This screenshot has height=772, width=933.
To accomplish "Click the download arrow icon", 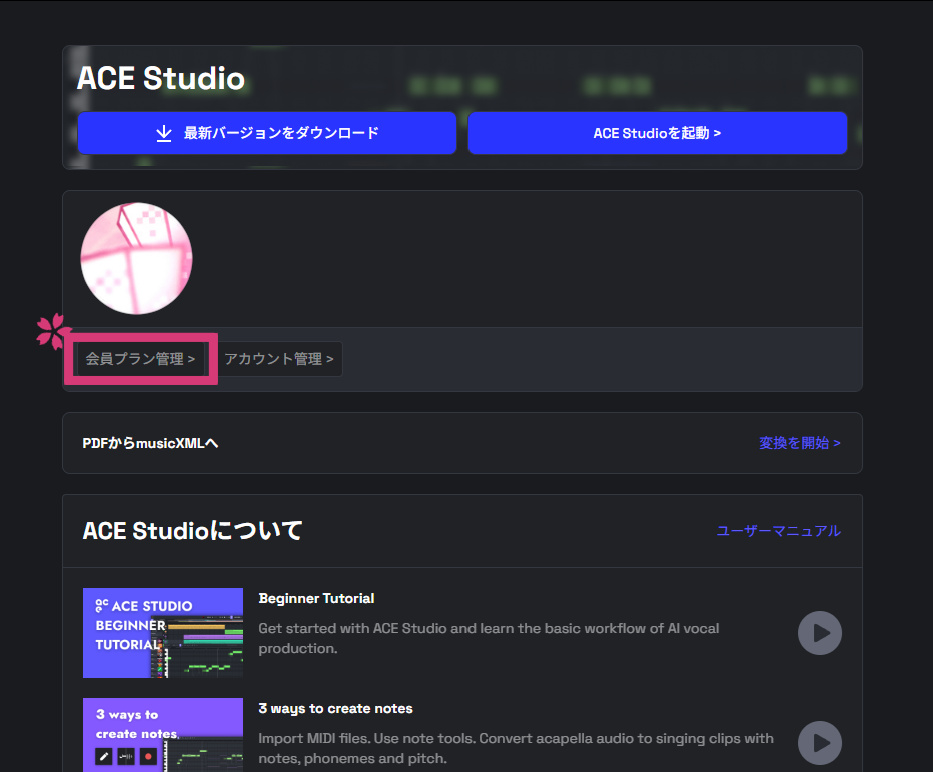I will click(x=164, y=133).
